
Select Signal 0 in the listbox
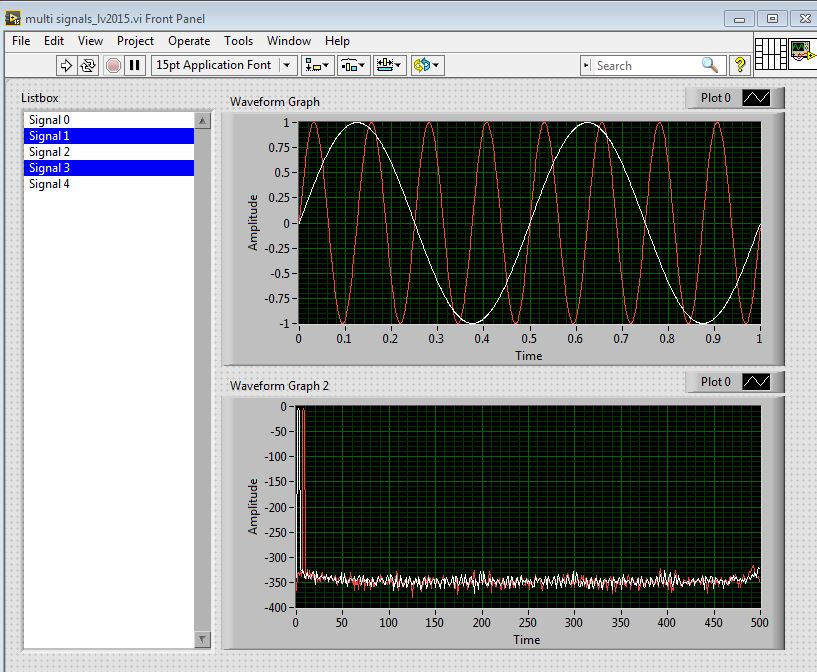point(109,120)
